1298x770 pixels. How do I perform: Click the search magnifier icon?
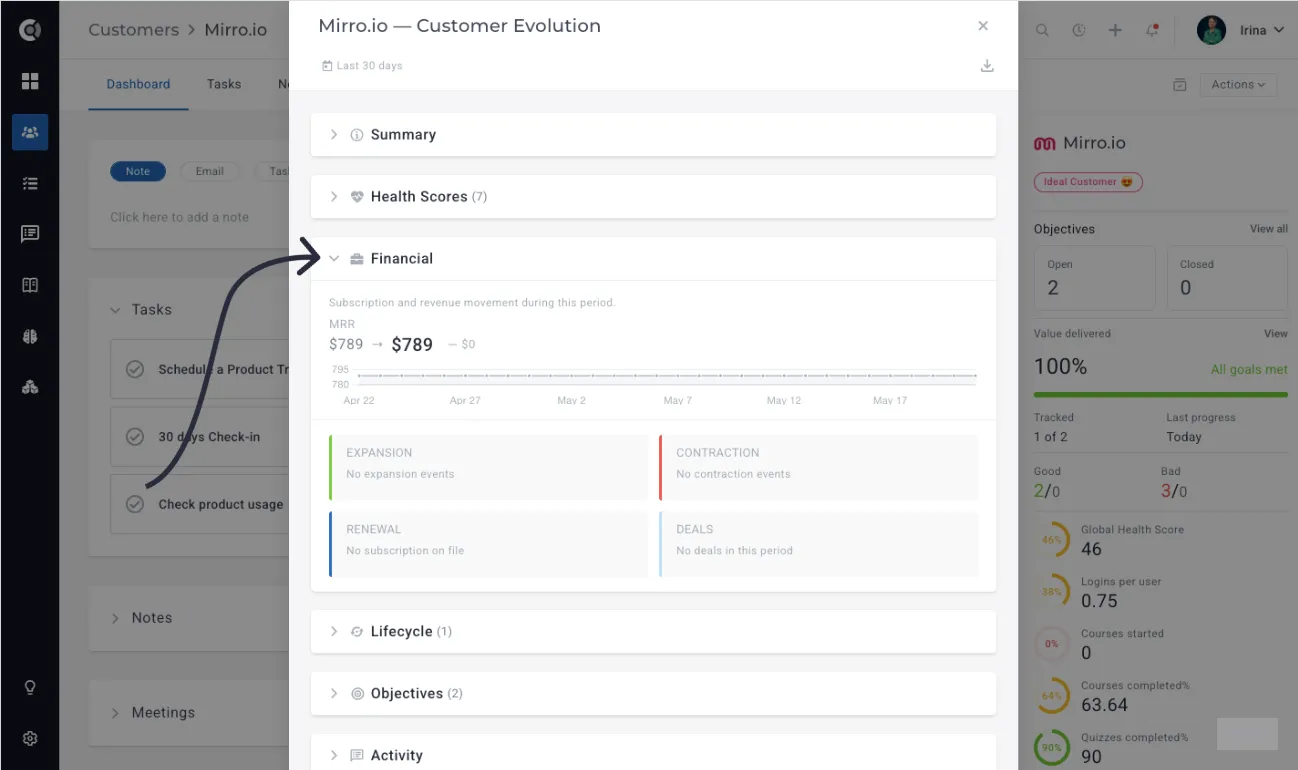(1042, 30)
